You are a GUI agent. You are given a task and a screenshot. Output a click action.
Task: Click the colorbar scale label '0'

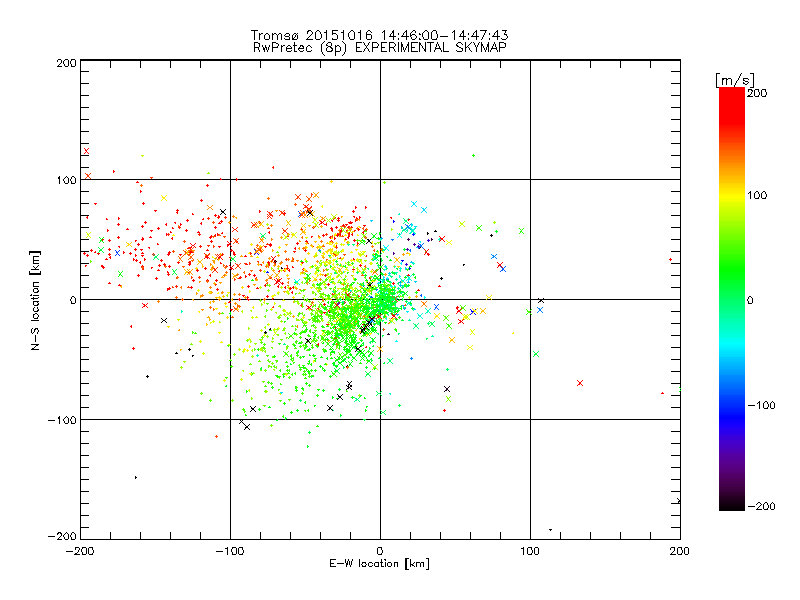(750, 300)
